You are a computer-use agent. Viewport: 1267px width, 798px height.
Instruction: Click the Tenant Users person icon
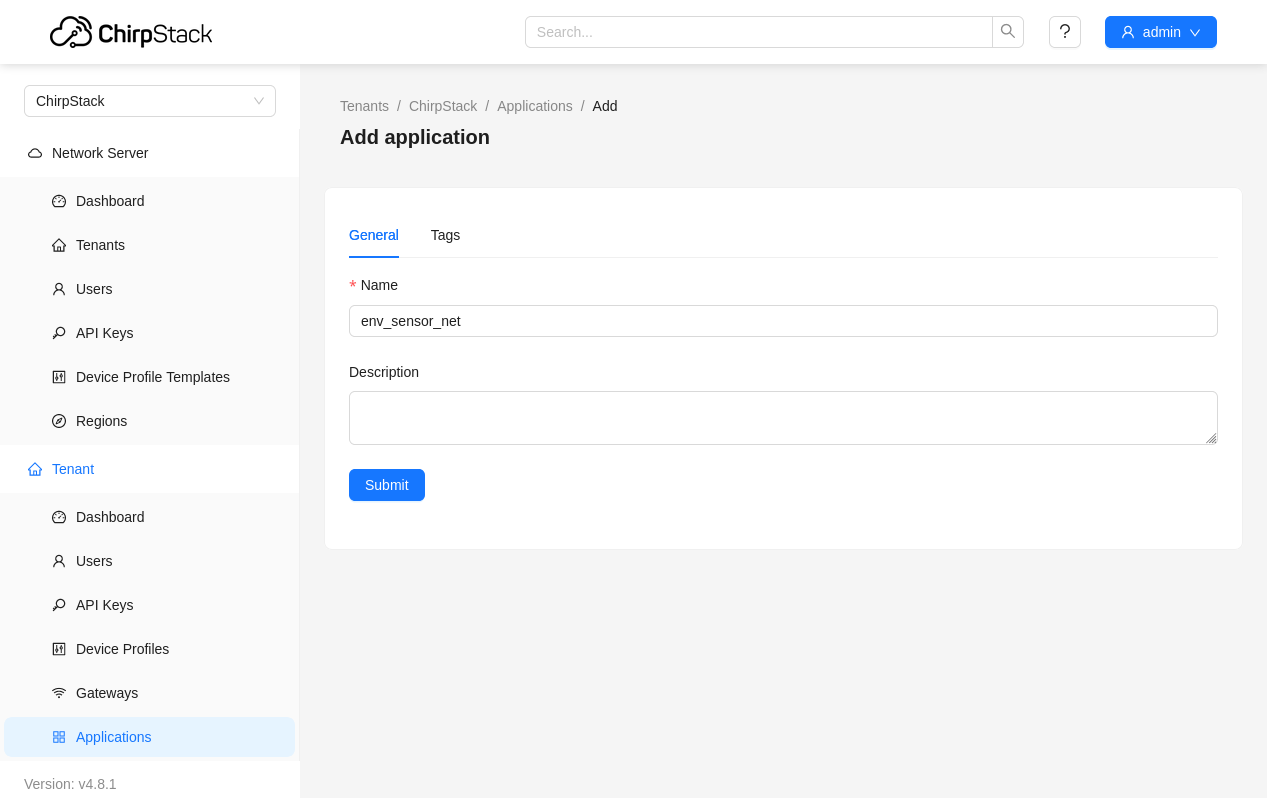pyautogui.click(x=59, y=561)
